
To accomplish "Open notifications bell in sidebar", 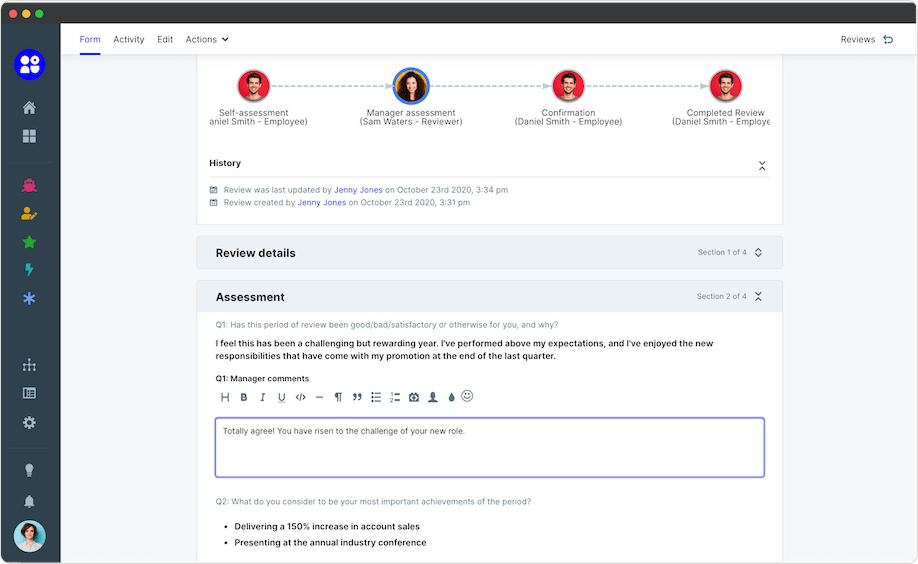I will (x=29, y=501).
